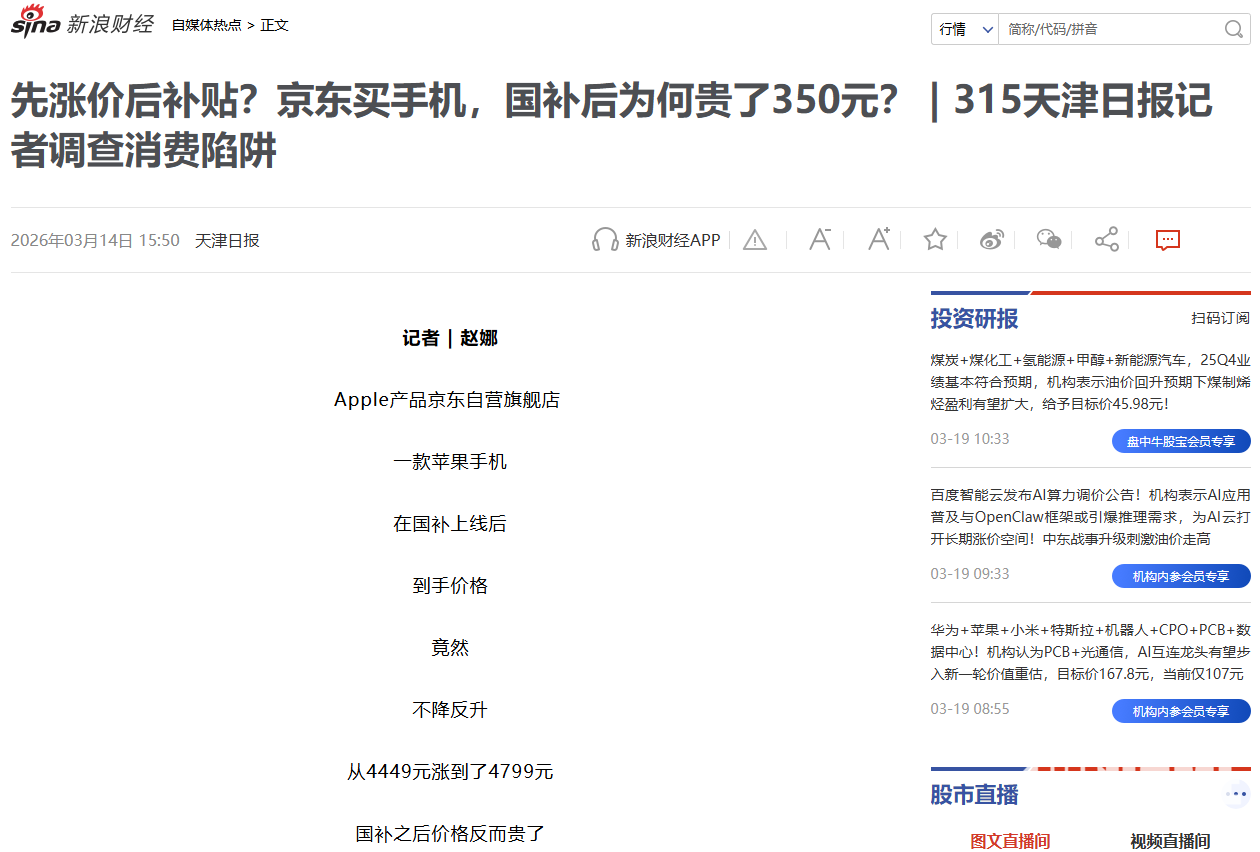Viewport: 1260px width, 852px height.
Task: Increase font size with A+ icon
Action: tap(878, 240)
